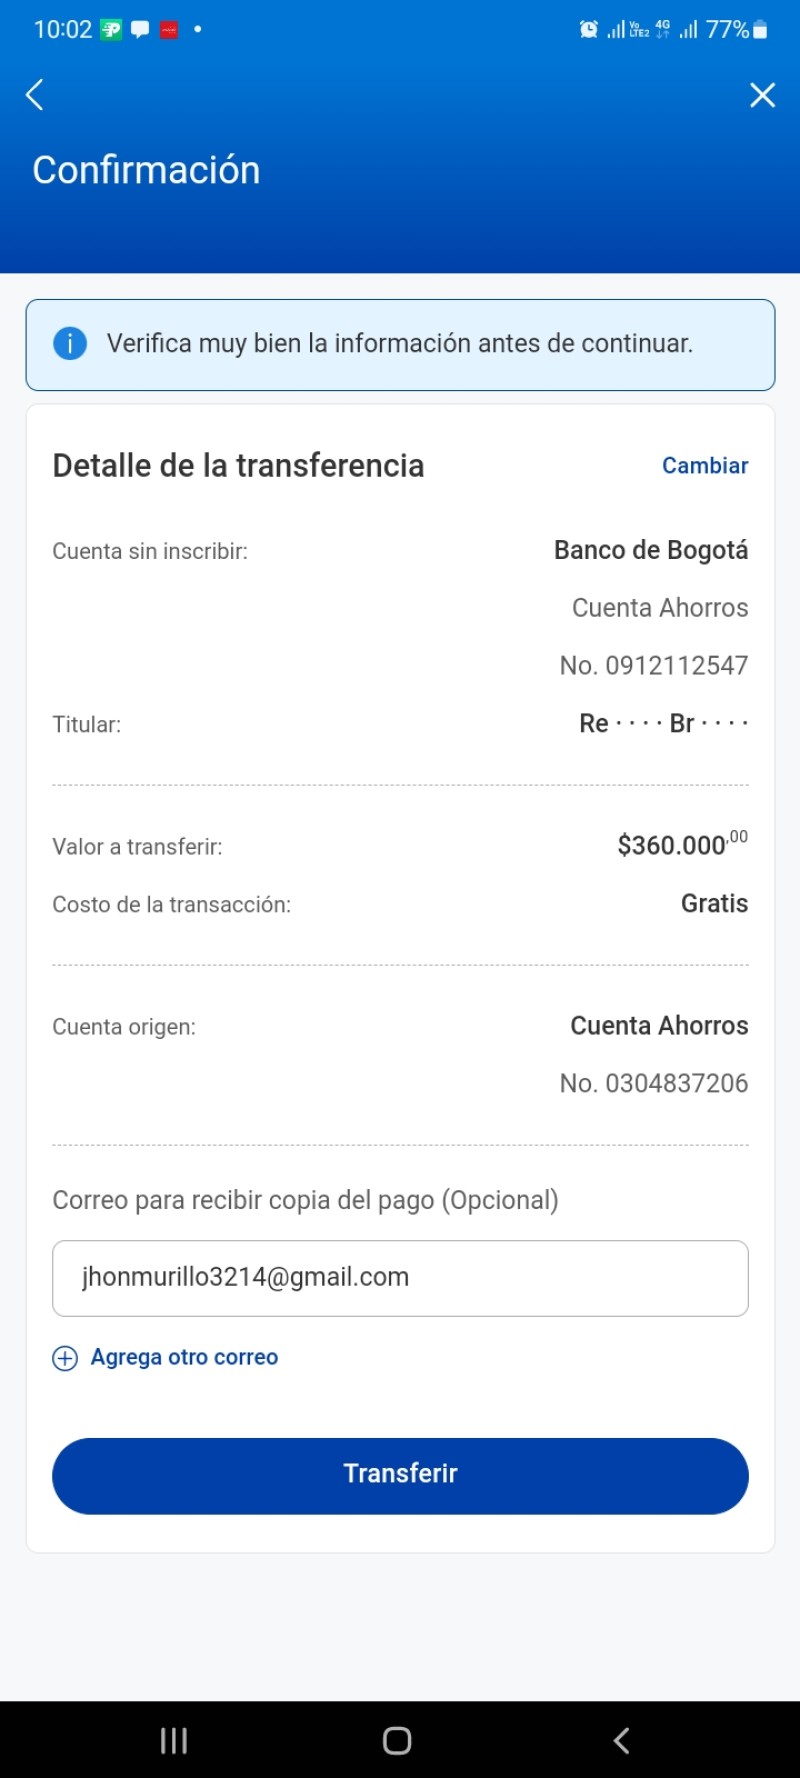Tap the Android navigation back arrow
This screenshot has width=800, height=1778.
(x=621, y=1741)
